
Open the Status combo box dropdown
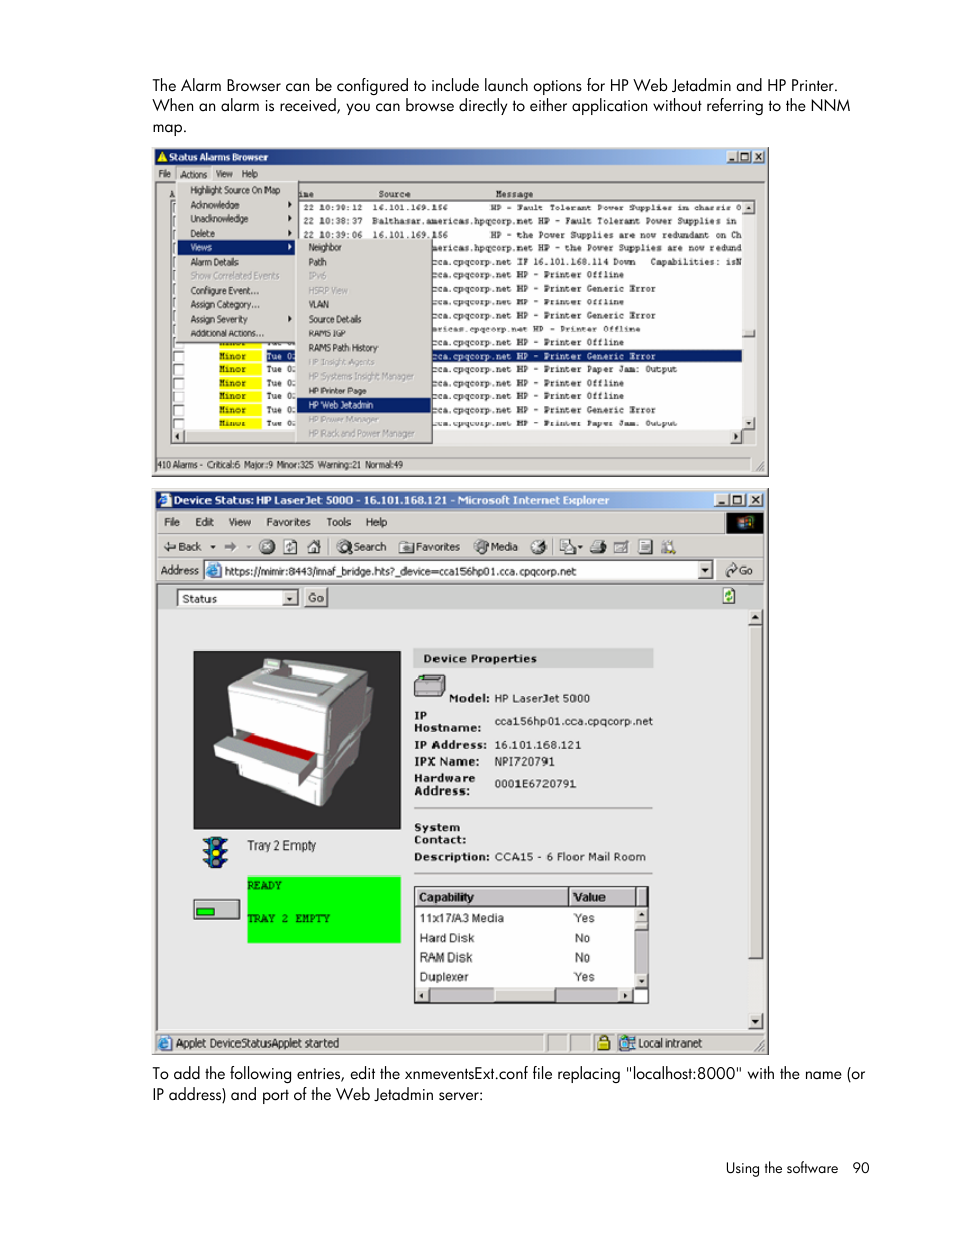(290, 598)
